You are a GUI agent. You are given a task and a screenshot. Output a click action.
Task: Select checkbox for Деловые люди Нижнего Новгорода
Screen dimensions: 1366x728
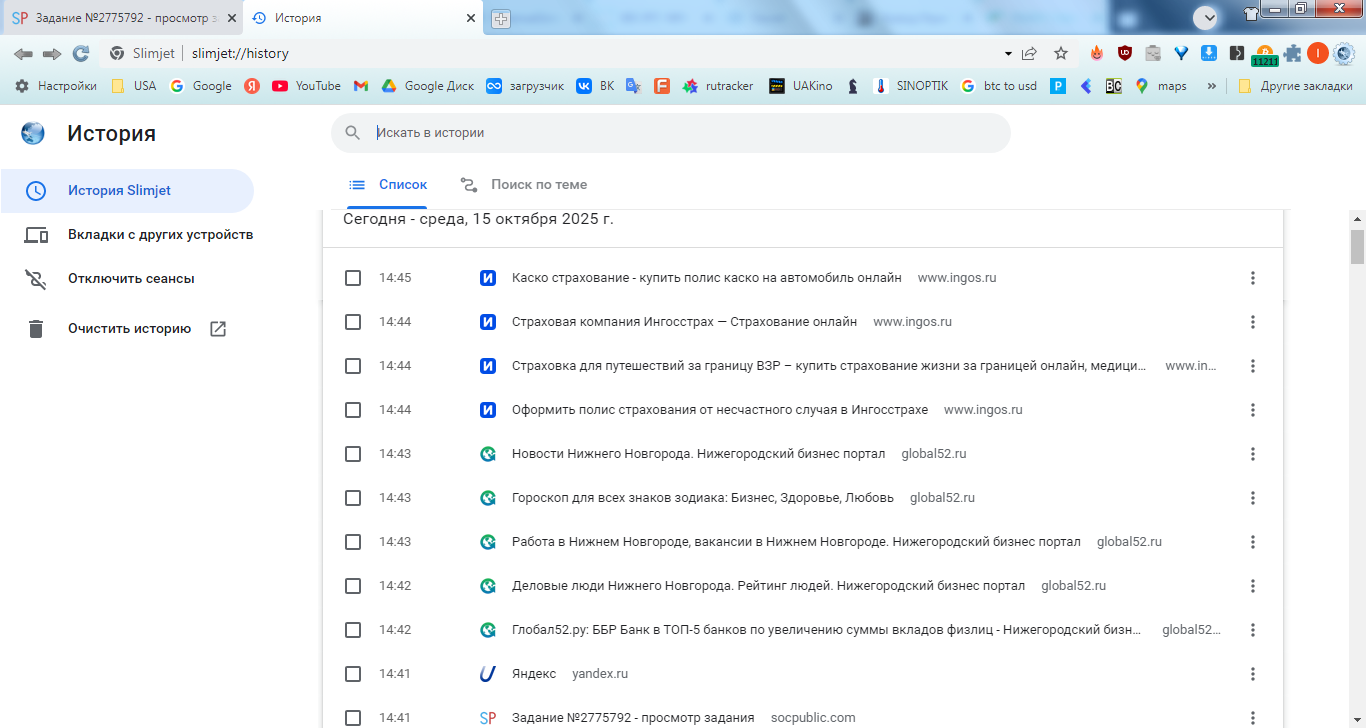click(353, 586)
